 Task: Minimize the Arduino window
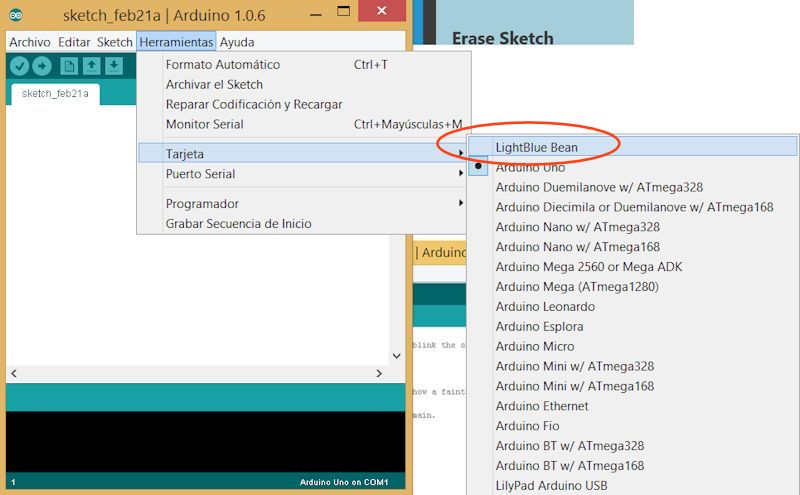[316, 14]
